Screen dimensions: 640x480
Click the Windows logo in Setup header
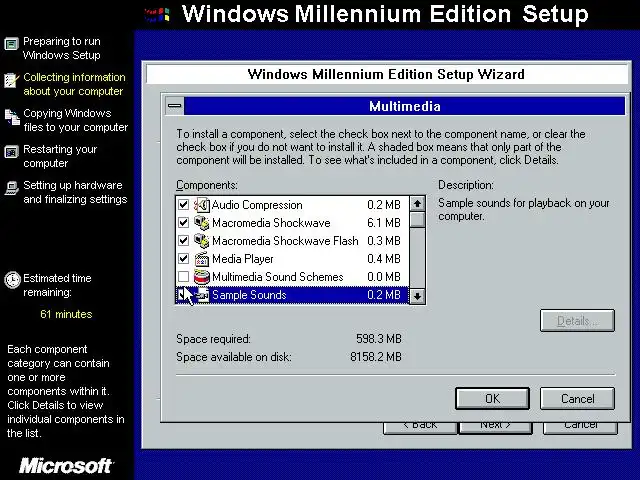[157, 15]
